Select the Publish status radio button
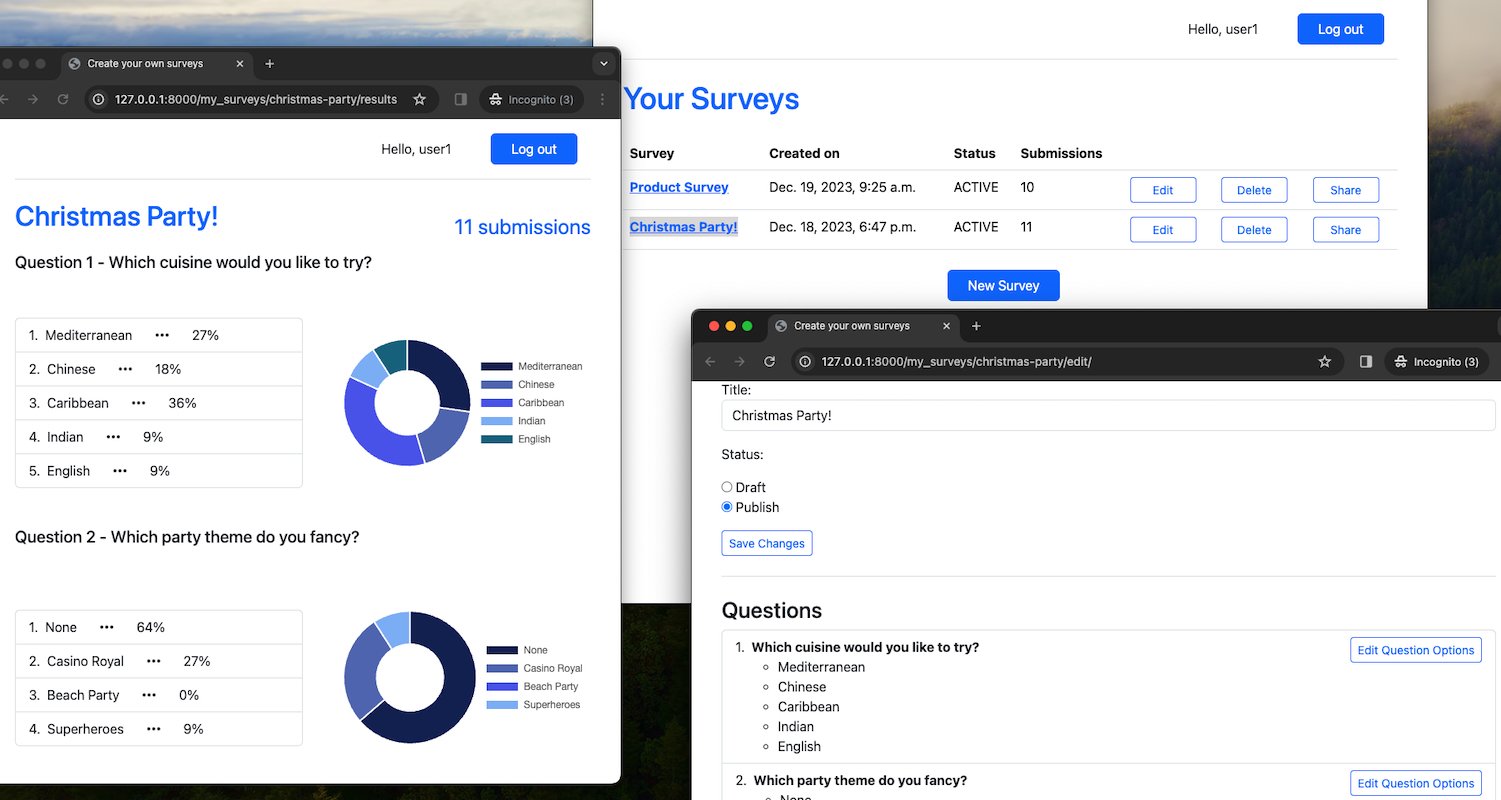 (727, 507)
